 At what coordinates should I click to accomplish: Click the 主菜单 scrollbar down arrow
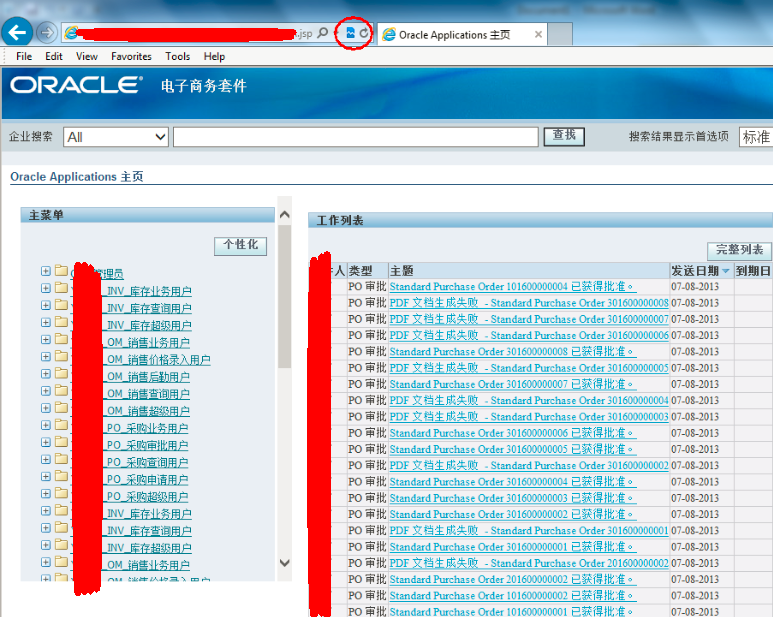pyautogui.click(x=284, y=563)
